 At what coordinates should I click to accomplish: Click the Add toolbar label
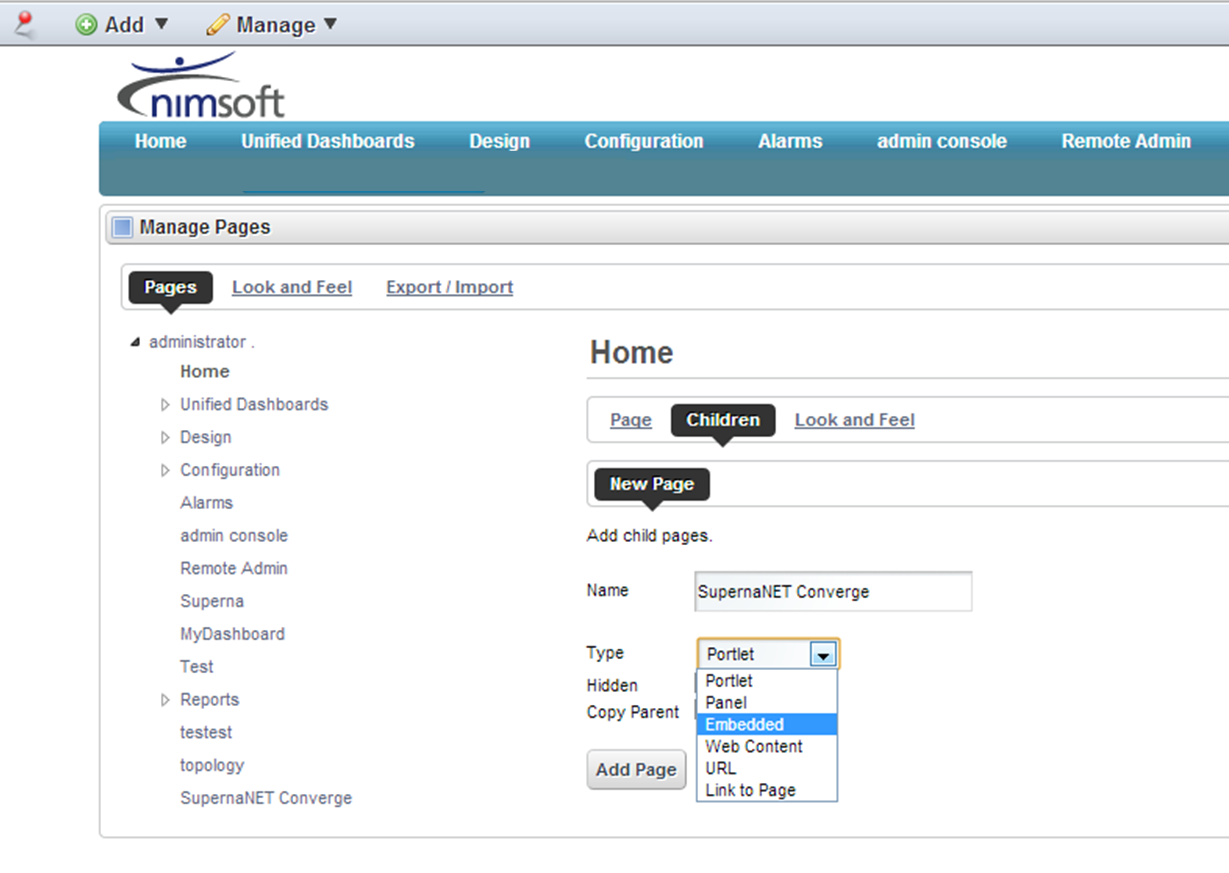[x=125, y=25]
